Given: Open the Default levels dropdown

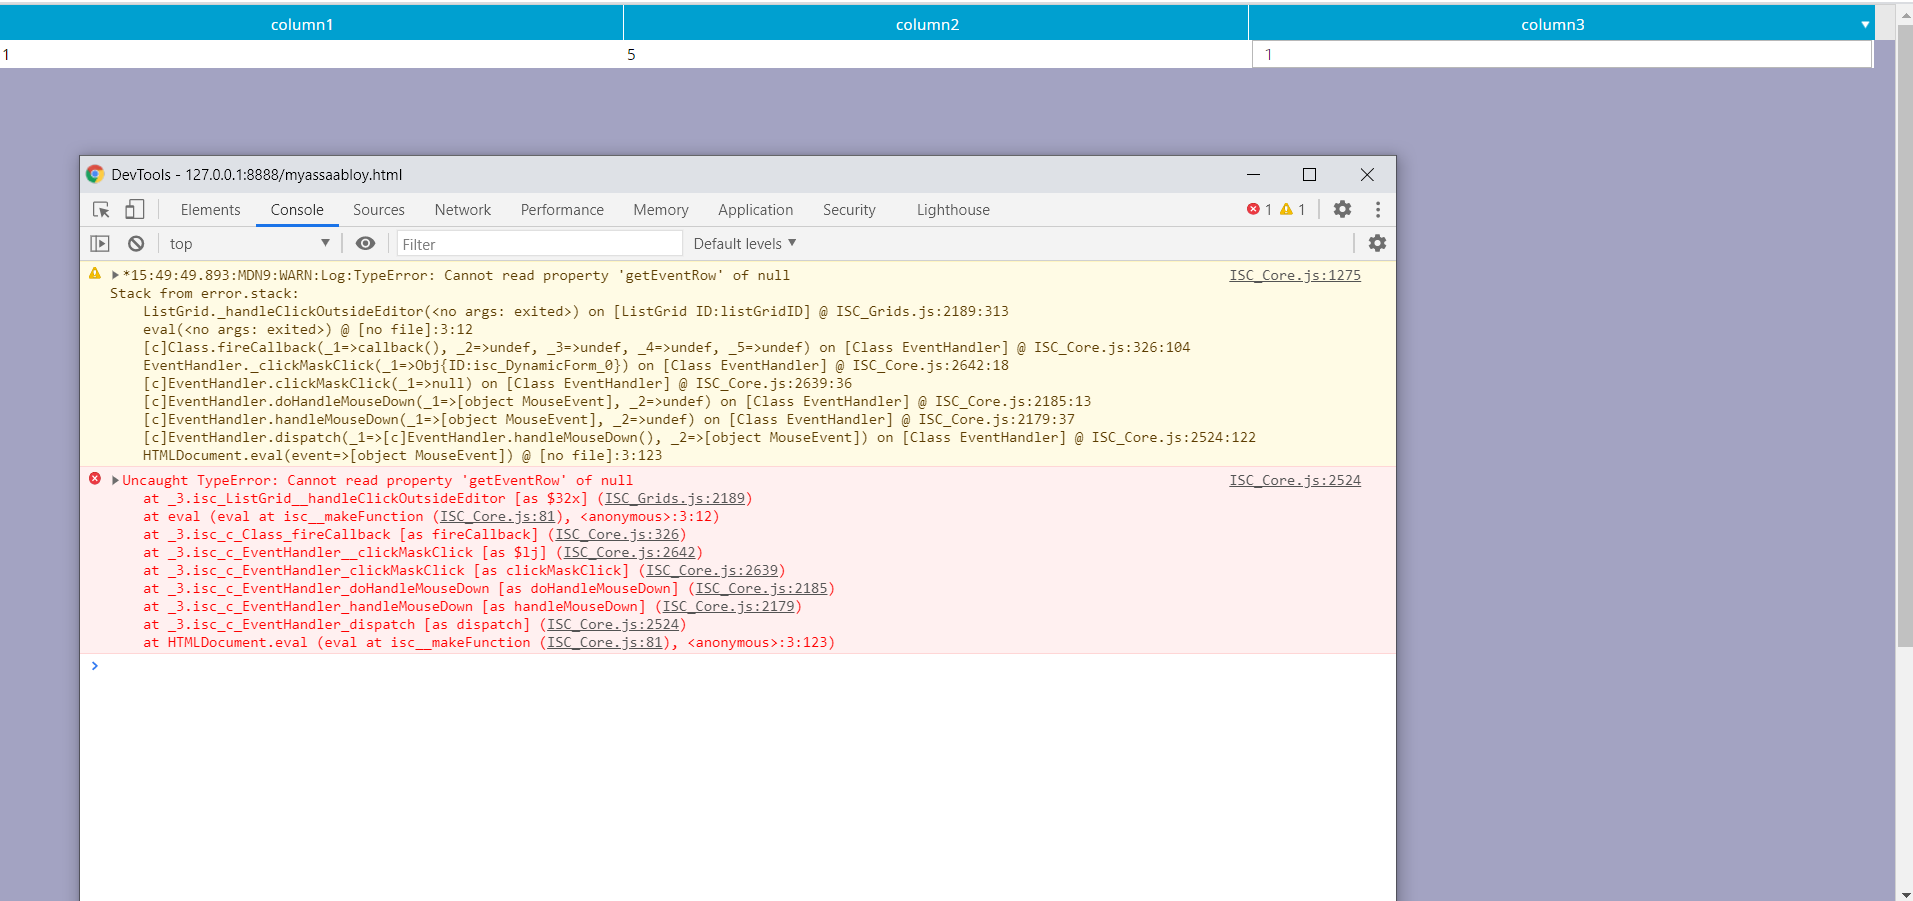Looking at the screenshot, I should (744, 244).
